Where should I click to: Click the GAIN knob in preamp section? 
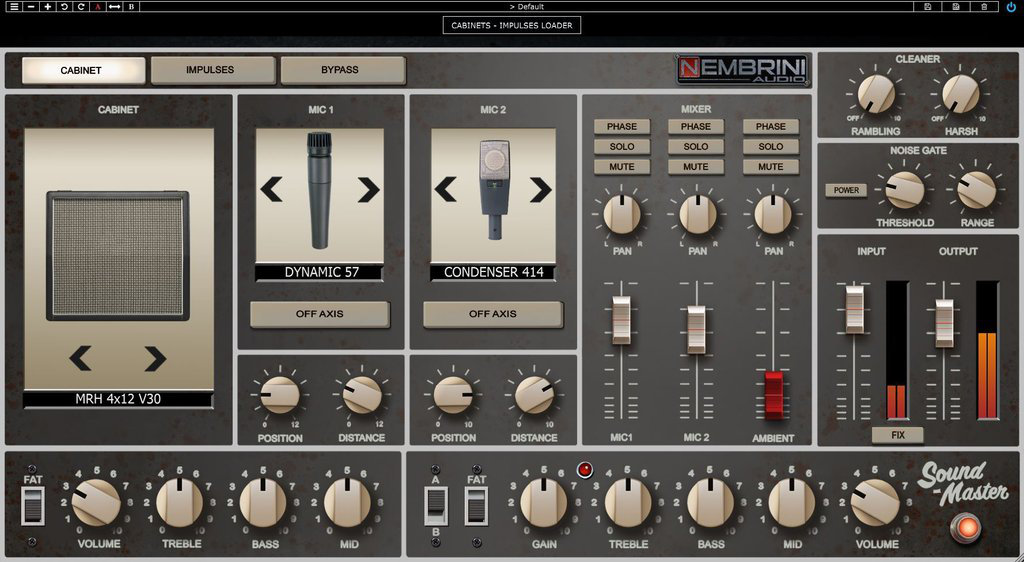coord(544,504)
